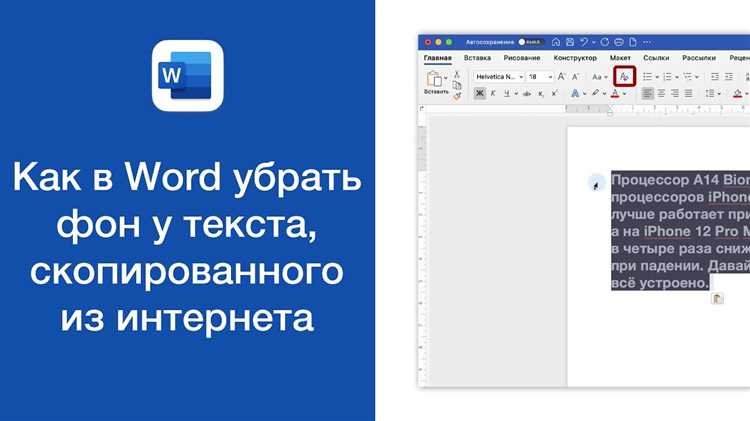Apply red font color
The width and height of the screenshot is (750, 421).
click(615, 93)
